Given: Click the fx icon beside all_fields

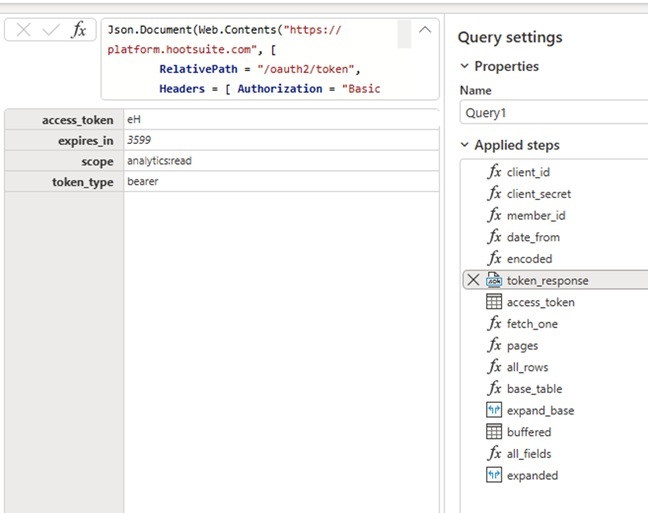Looking at the screenshot, I should [494, 453].
